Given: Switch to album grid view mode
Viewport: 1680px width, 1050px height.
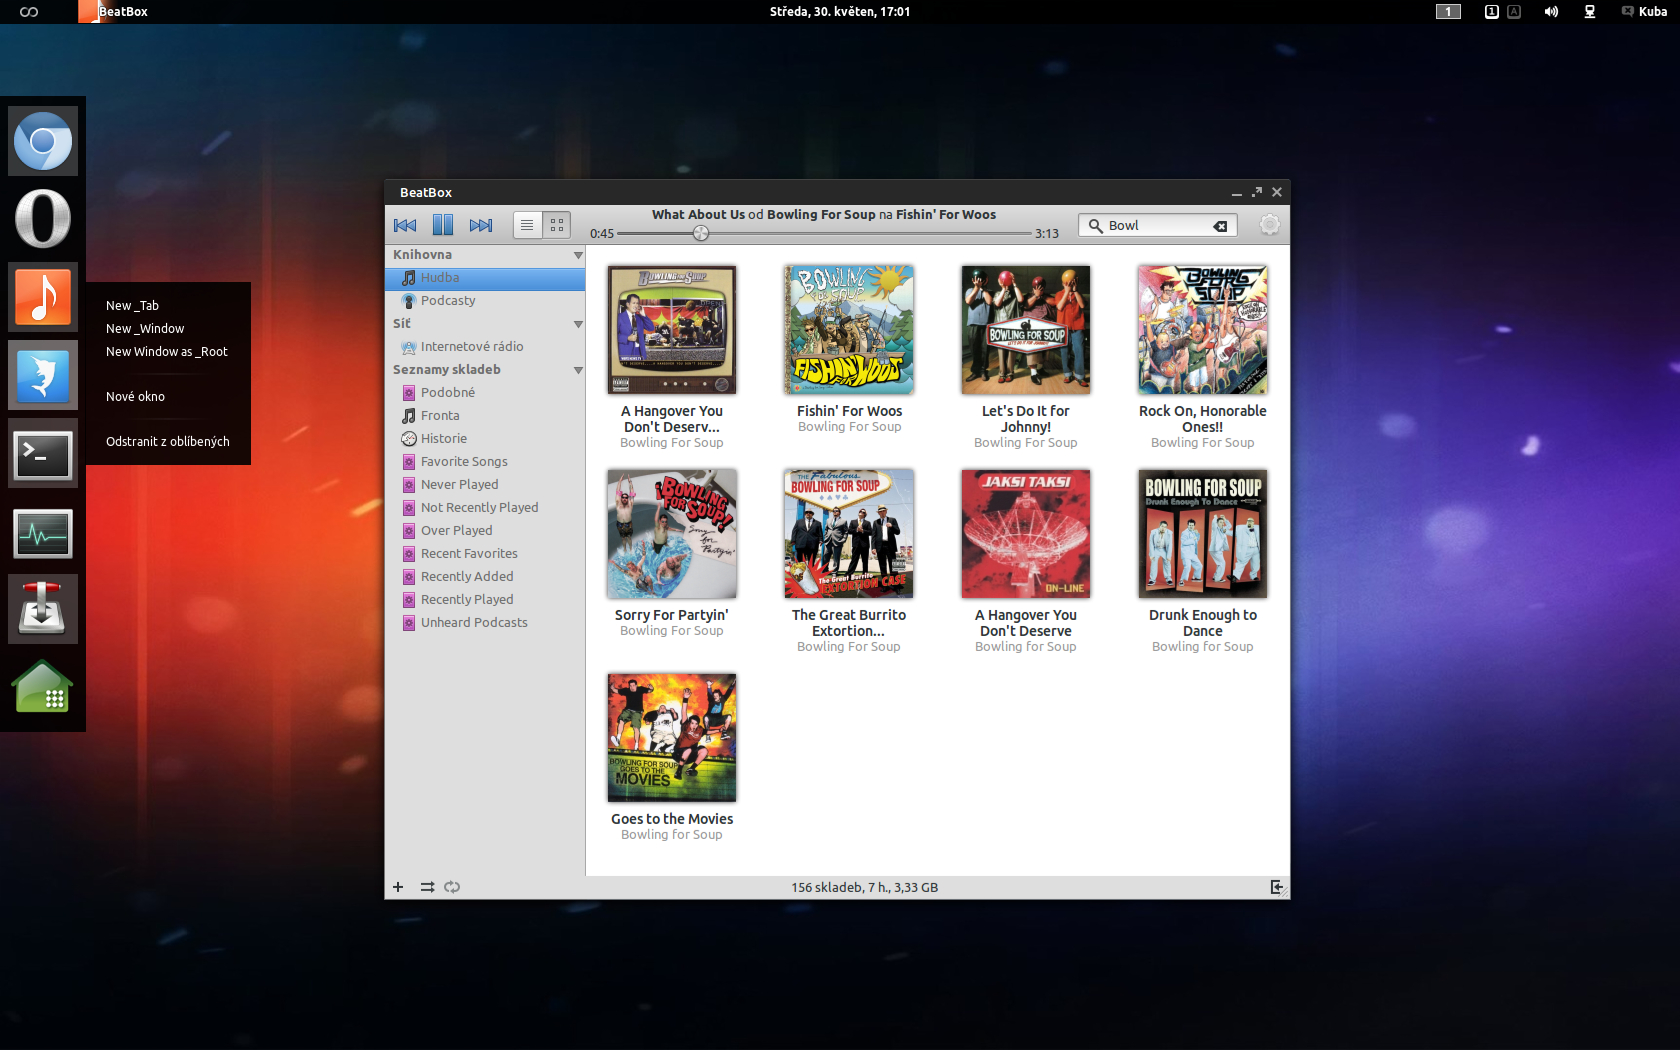Looking at the screenshot, I should pyautogui.click(x=557, y=225).
